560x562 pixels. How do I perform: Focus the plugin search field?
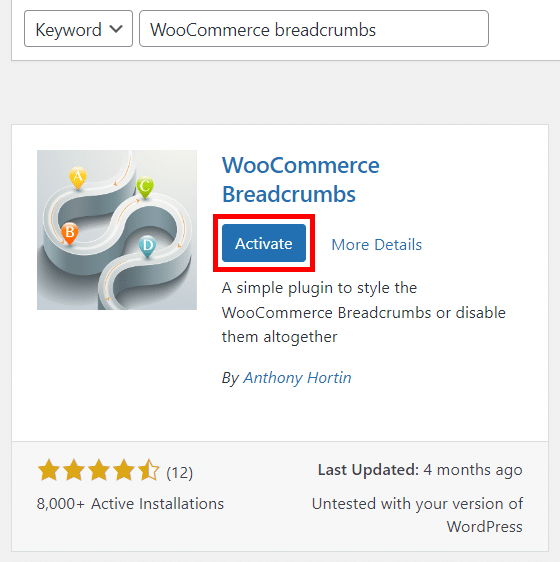click(314, 29)
